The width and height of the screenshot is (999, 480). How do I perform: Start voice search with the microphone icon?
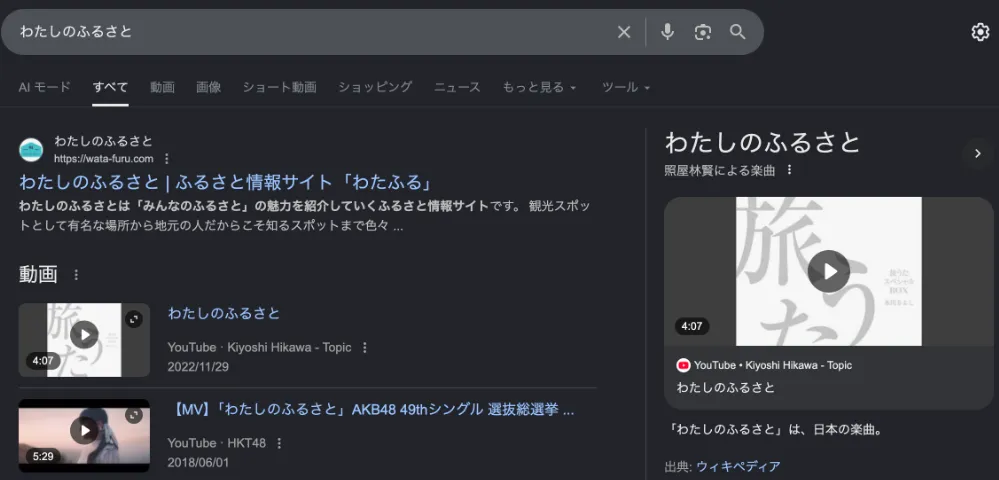tap(667, 32)
